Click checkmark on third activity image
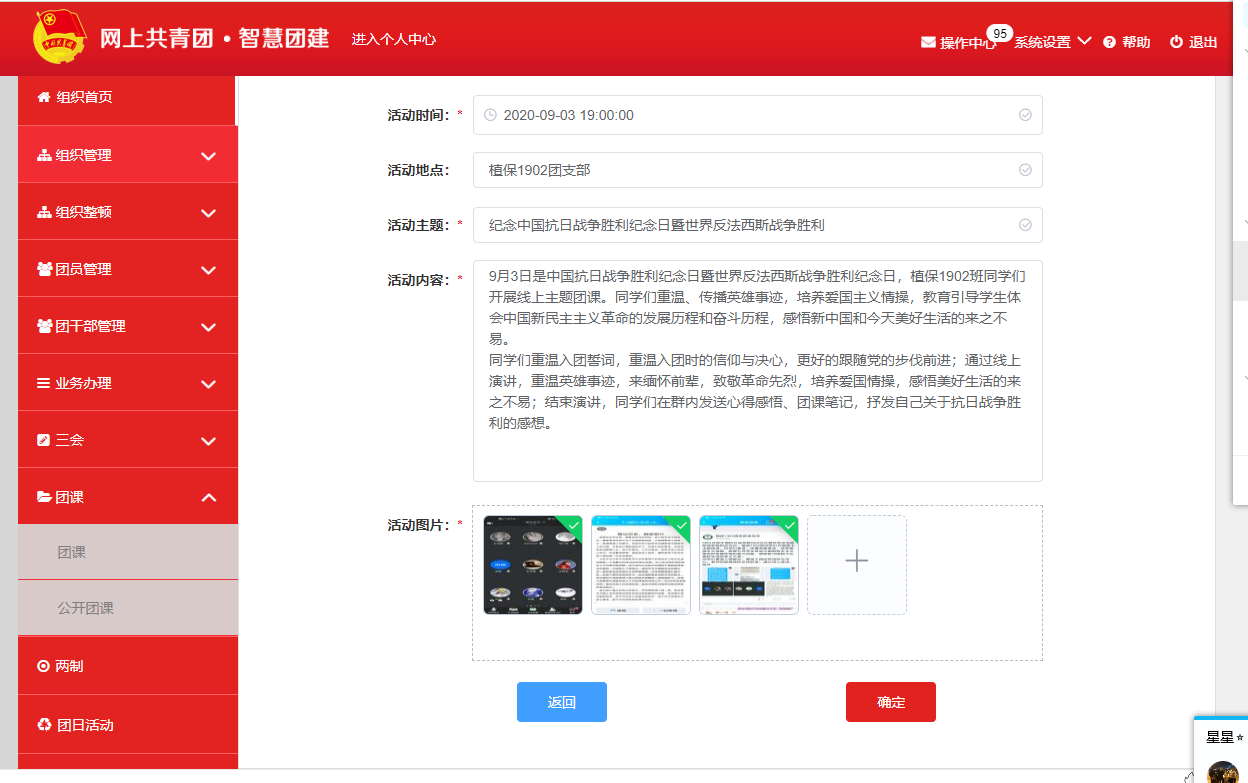1248x783 pixels. [x=788, y=524]
